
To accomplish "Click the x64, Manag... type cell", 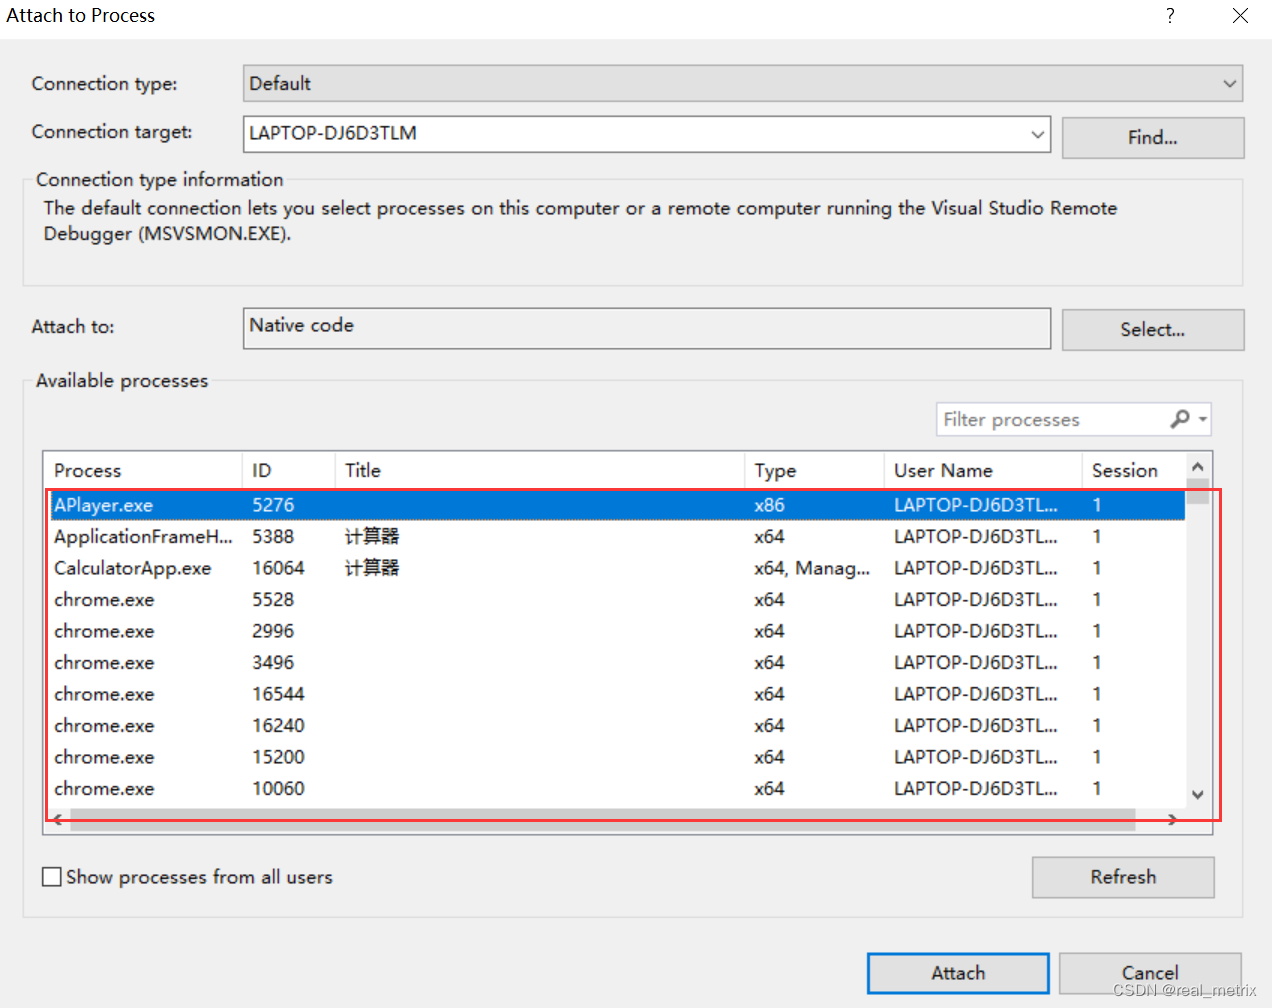I will 812,568.
